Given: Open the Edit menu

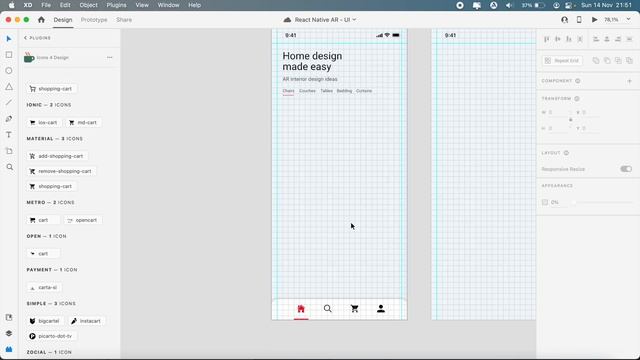Looking at the screenshot, I should coord(65,5).
